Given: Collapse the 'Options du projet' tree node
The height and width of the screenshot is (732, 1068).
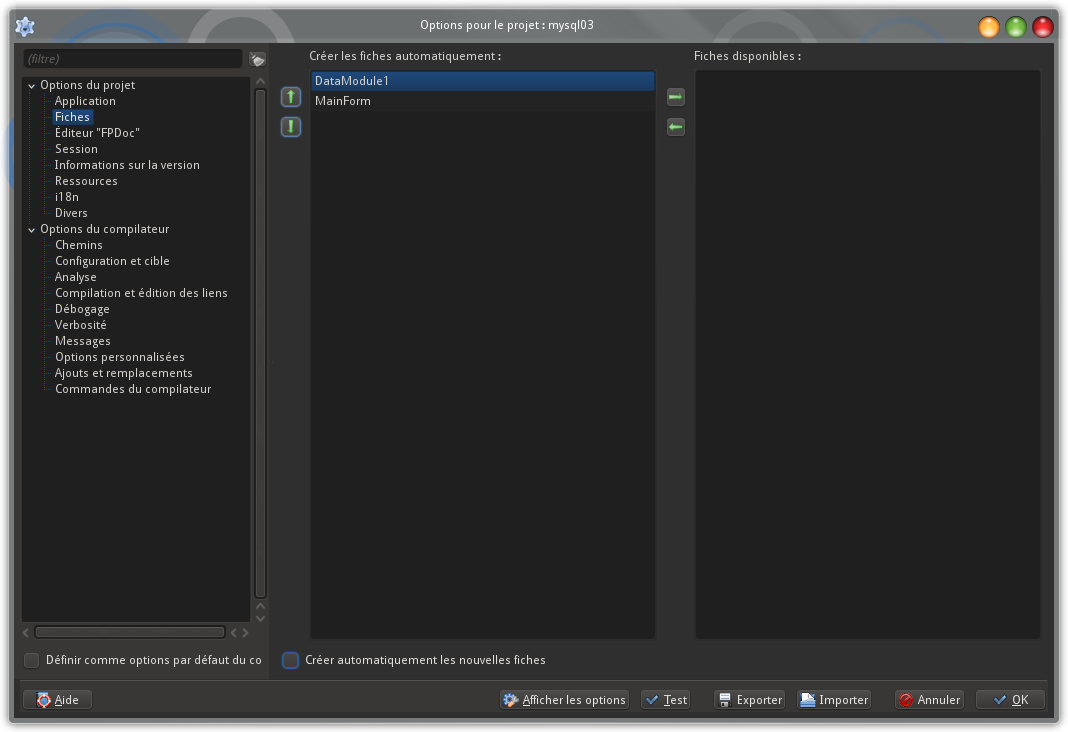Looking at the screenshot, I should tap(32, 86).
